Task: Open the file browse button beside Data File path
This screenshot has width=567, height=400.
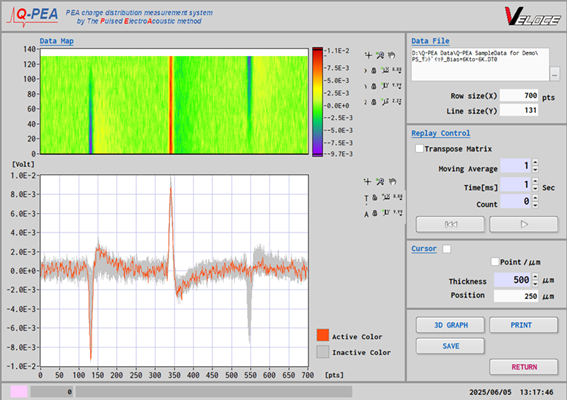Action: 554,75
